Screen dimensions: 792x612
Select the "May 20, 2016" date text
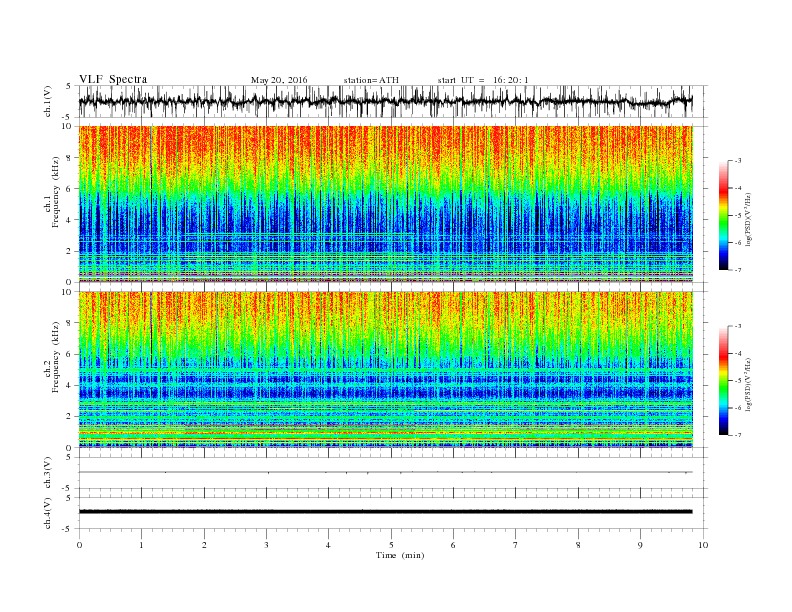(279, 80)
